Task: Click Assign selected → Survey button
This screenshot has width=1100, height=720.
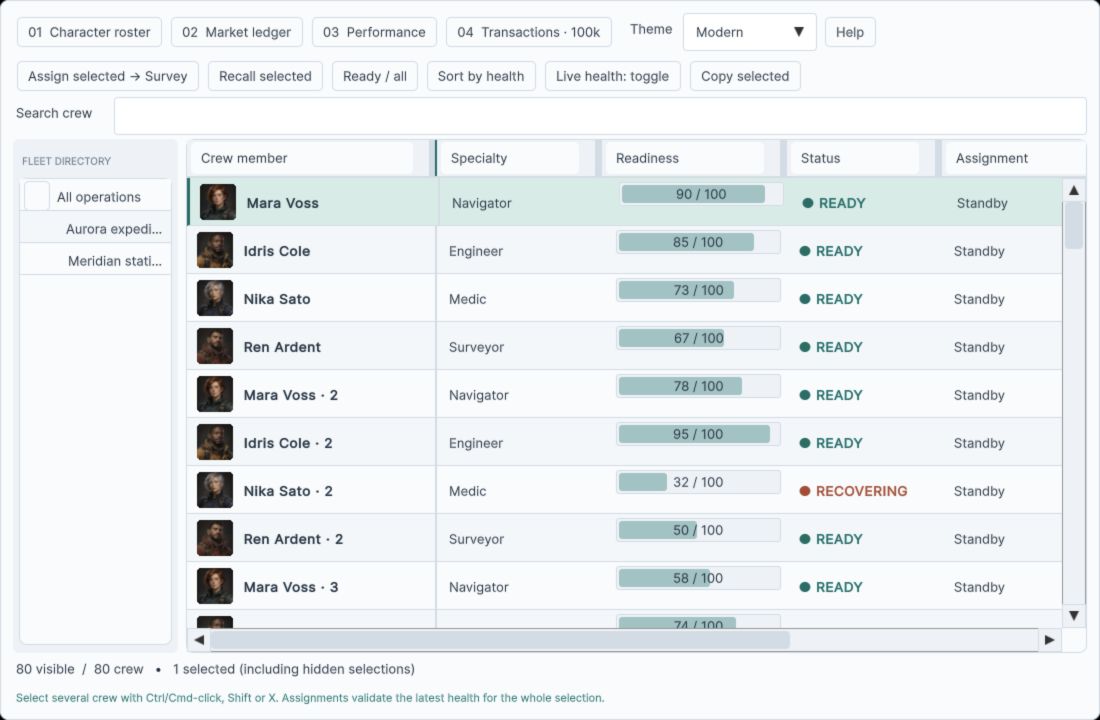Action: point(107,76)
